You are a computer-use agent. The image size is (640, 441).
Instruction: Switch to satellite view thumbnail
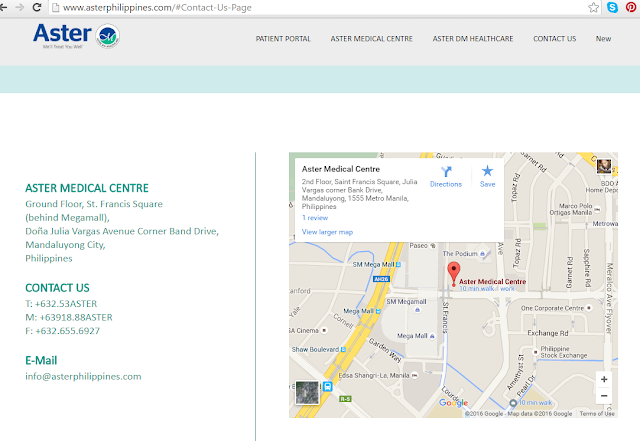click(x=307, y=392)
